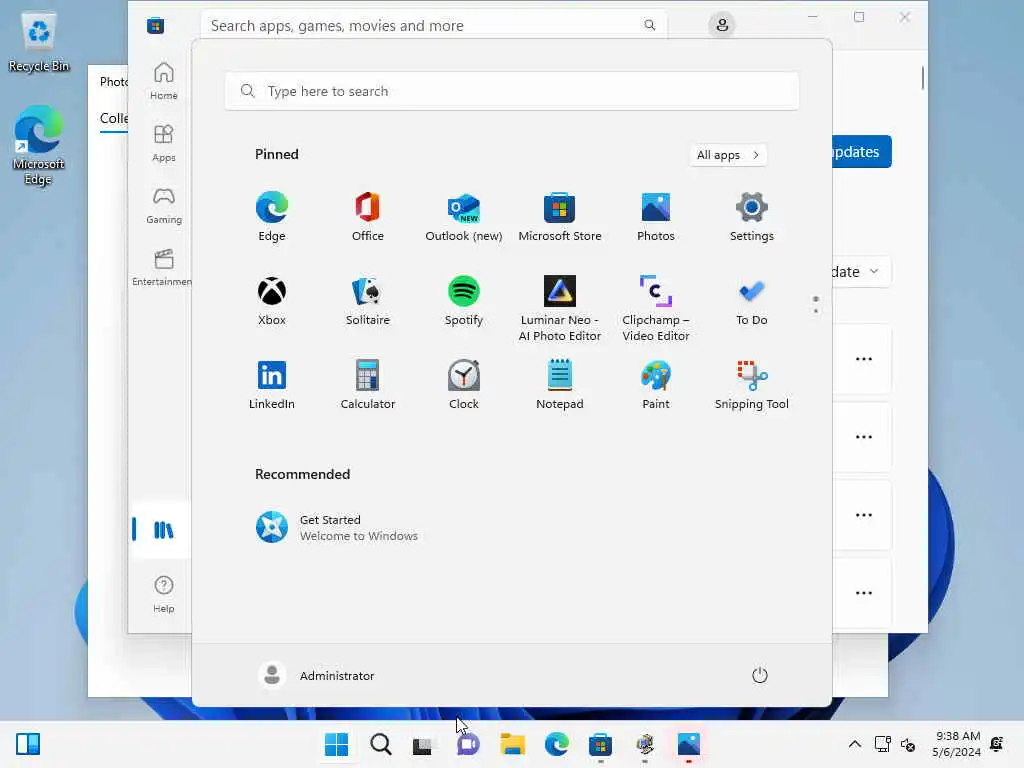Open Widgets panel on taskbar

tap(28, 744)
